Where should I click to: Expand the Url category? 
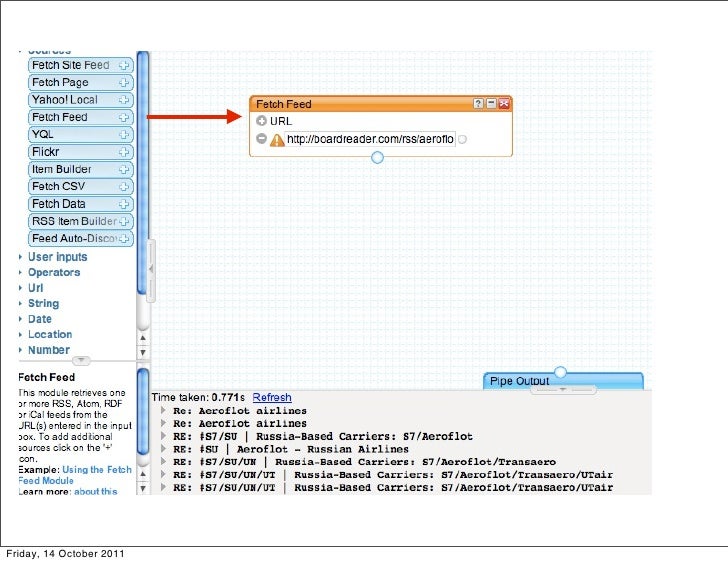[x=35, y=288]
